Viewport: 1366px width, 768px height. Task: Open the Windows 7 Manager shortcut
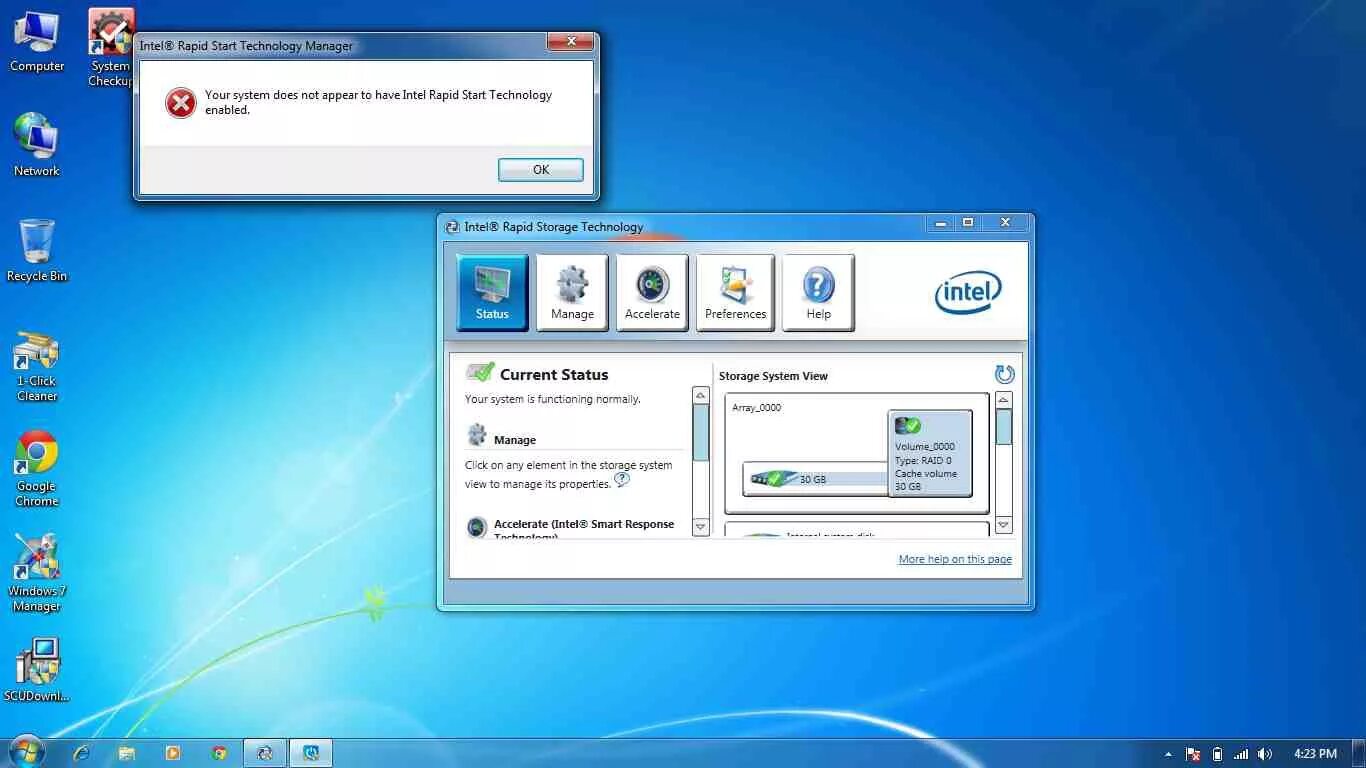(x=37, y=573)
